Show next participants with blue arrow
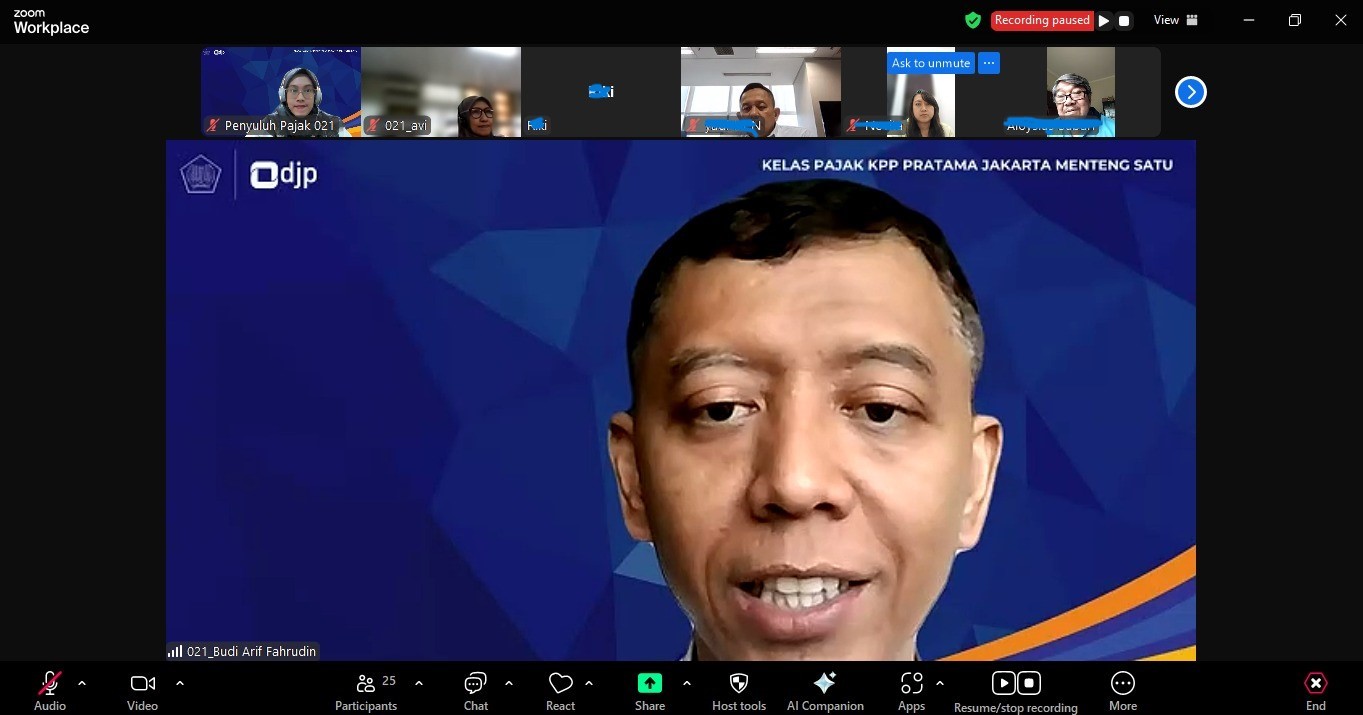Screen dimensions: 1363x715 tap(1190, 92)
